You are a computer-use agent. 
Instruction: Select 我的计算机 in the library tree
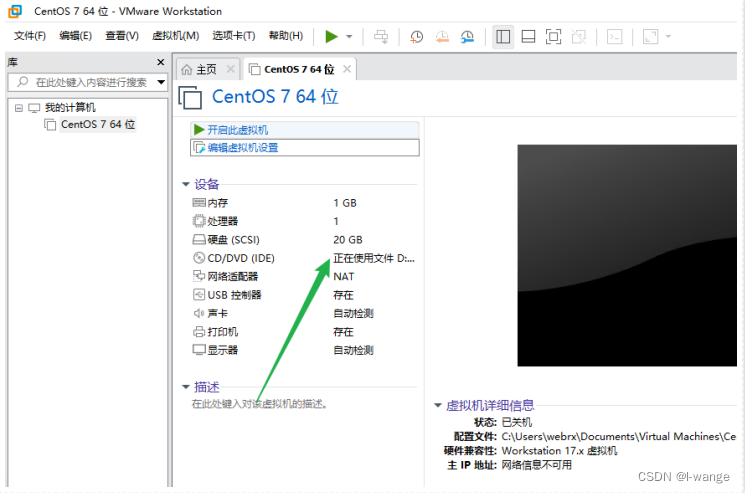(70, 108)
